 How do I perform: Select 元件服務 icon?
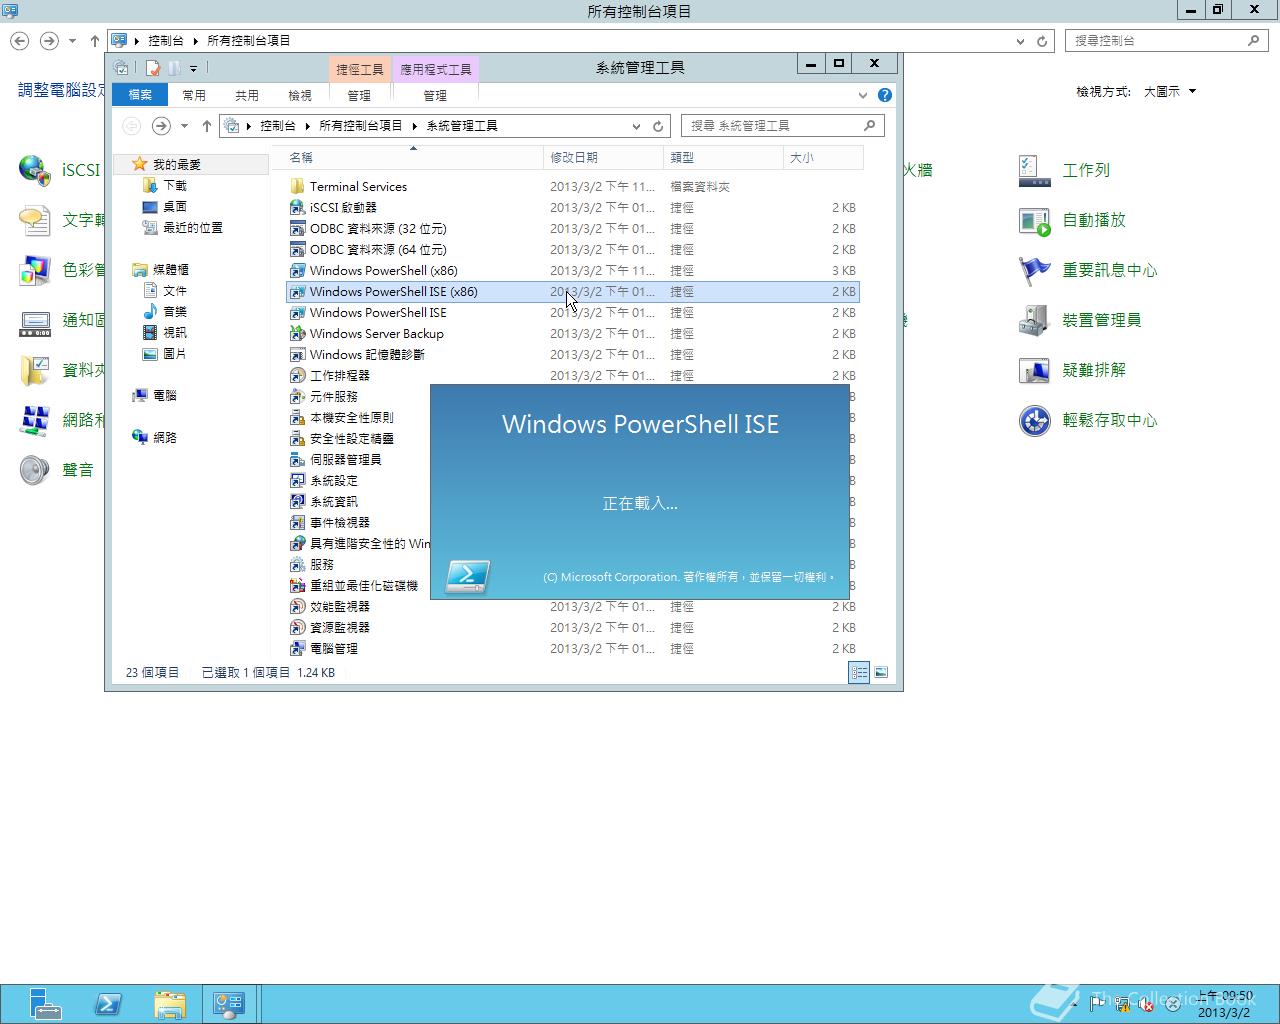coord(297,396)
